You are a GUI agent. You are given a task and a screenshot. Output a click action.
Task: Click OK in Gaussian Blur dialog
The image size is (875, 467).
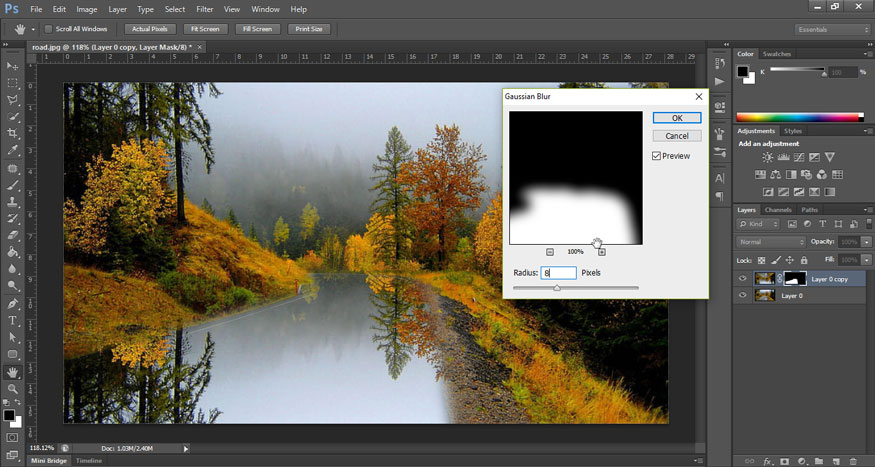pyautogui.click(x=676, y=118)
